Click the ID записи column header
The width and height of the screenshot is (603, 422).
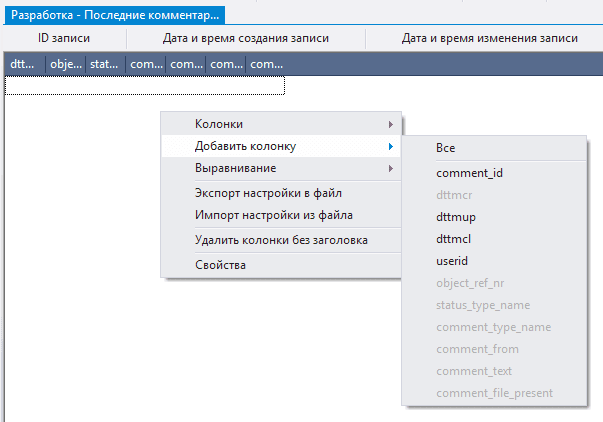click(64, 39)
